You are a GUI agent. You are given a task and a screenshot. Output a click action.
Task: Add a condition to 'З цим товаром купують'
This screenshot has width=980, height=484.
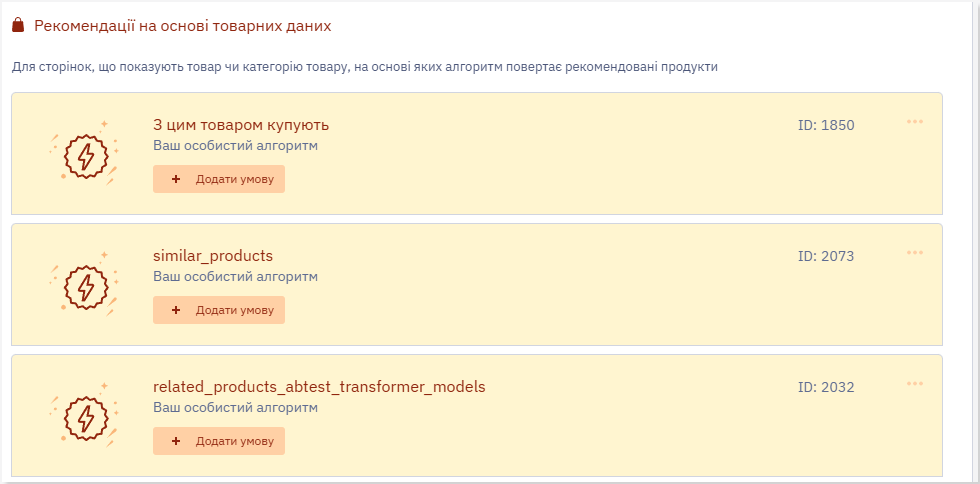point(219,179)
